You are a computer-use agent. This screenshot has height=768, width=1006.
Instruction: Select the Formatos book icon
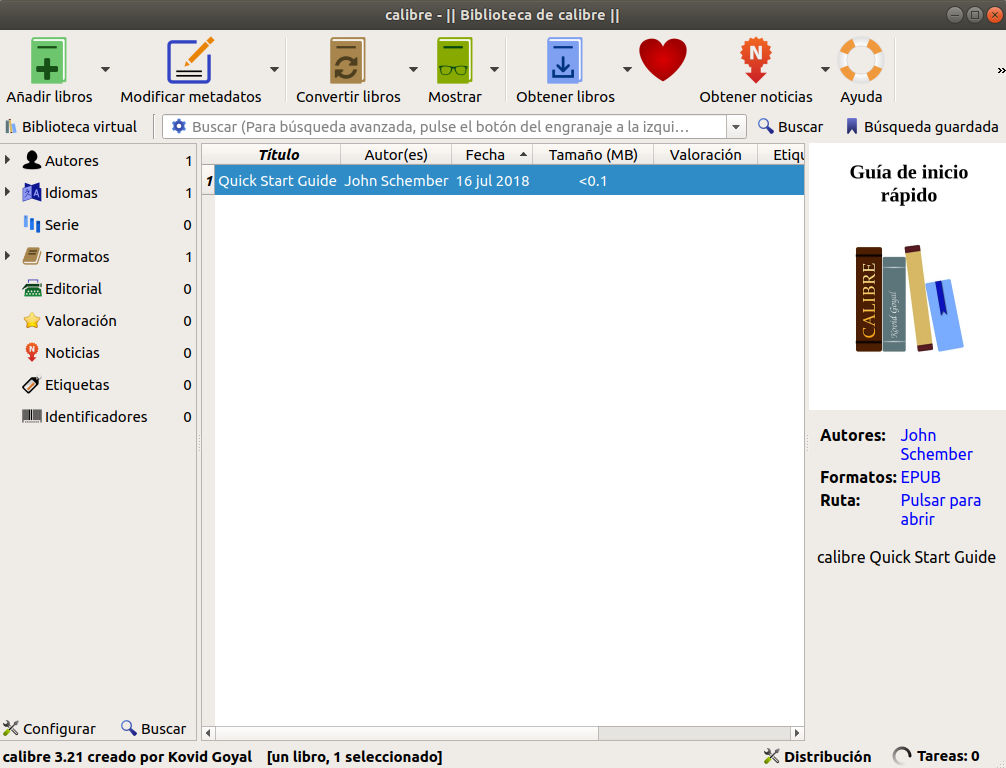pos(31,256)
